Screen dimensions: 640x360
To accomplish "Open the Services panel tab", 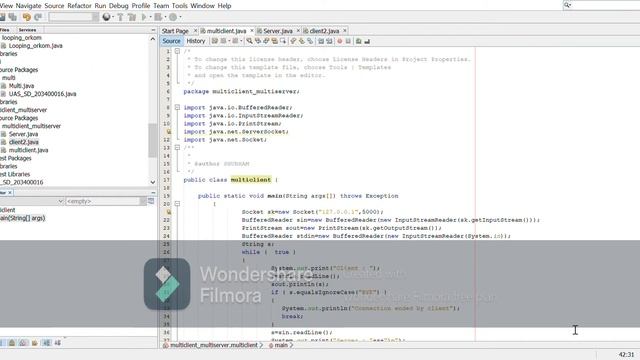I will click(27, 30).
